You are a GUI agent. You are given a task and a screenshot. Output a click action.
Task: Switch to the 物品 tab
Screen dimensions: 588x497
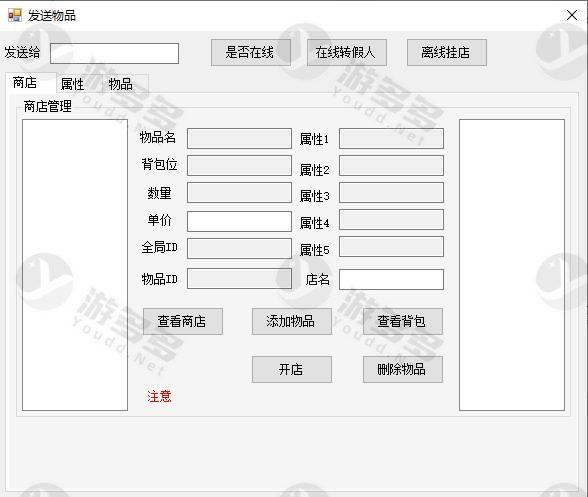pos(121,84)
